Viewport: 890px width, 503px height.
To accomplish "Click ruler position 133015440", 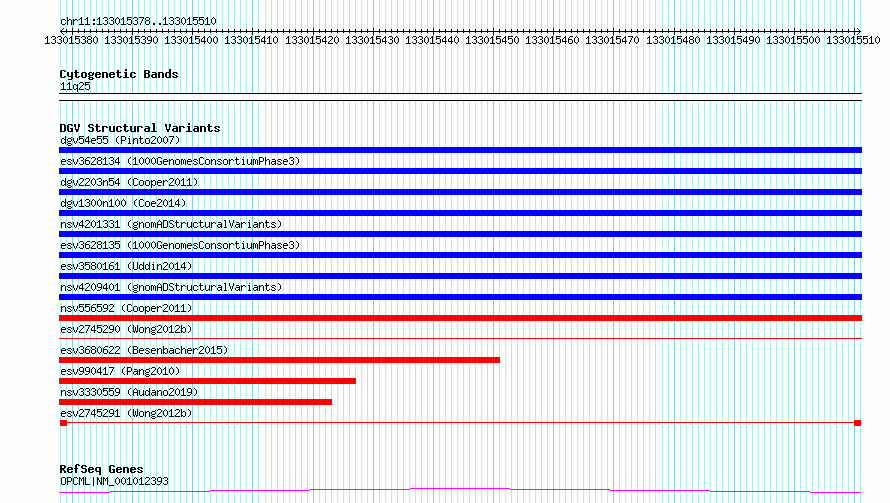I will (432, 40).
